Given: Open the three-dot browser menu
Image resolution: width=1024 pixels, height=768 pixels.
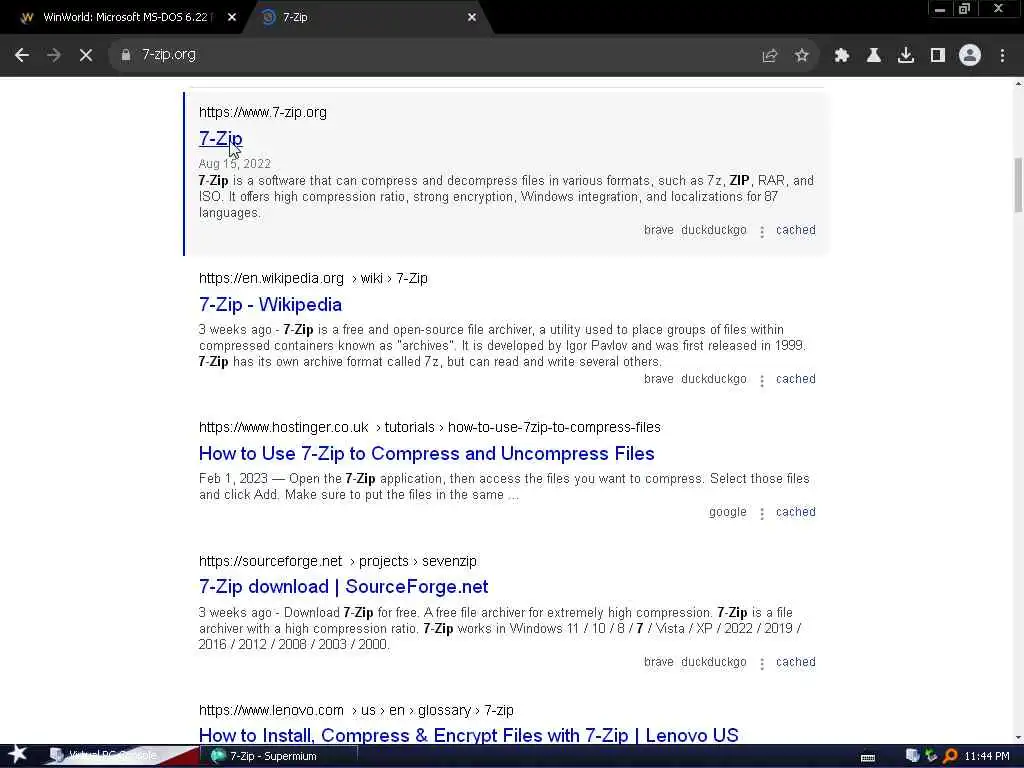Looking at the screenshot, I should tap(1002, 56).
